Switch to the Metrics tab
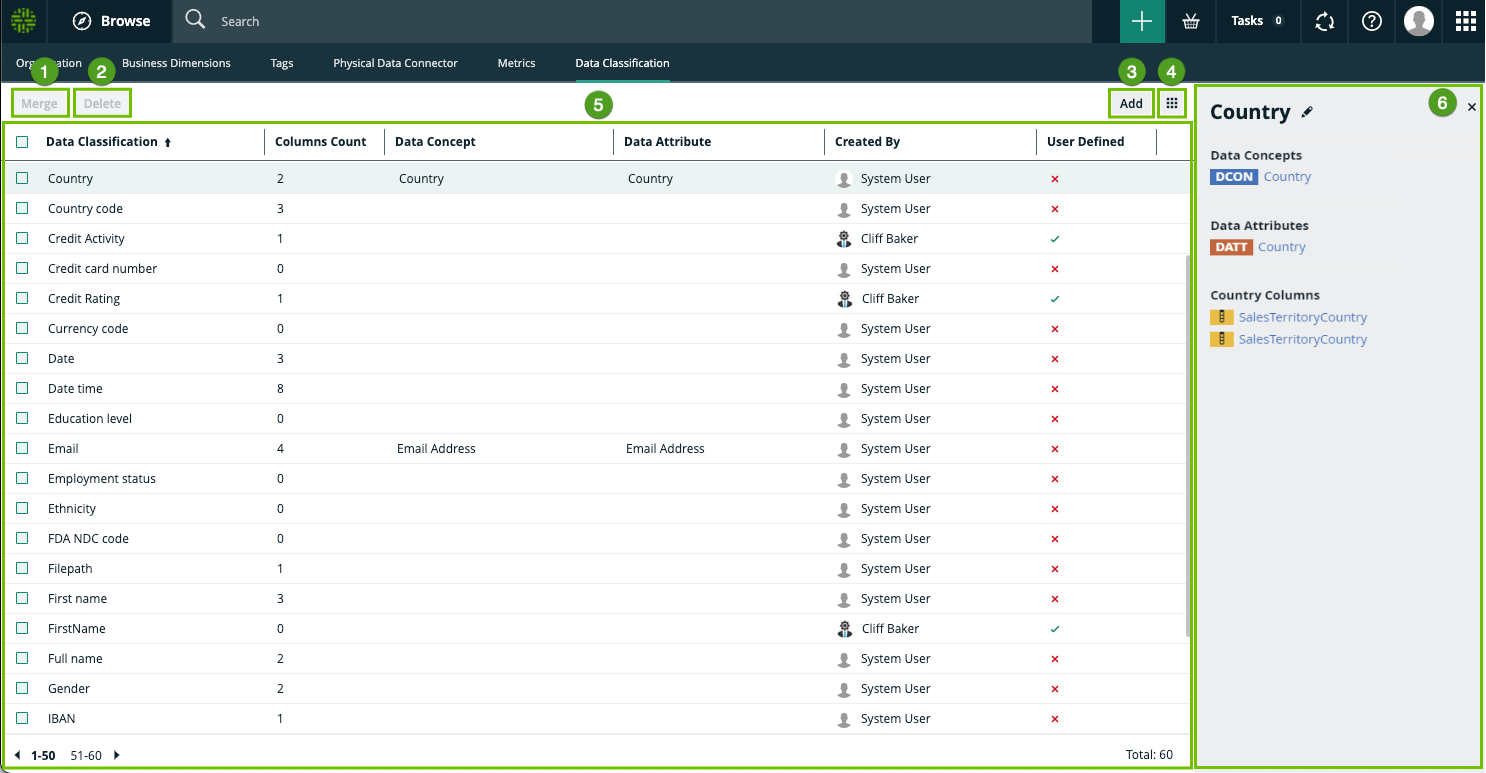Screen dimensions: 1486x773 [x=516, y=63]
